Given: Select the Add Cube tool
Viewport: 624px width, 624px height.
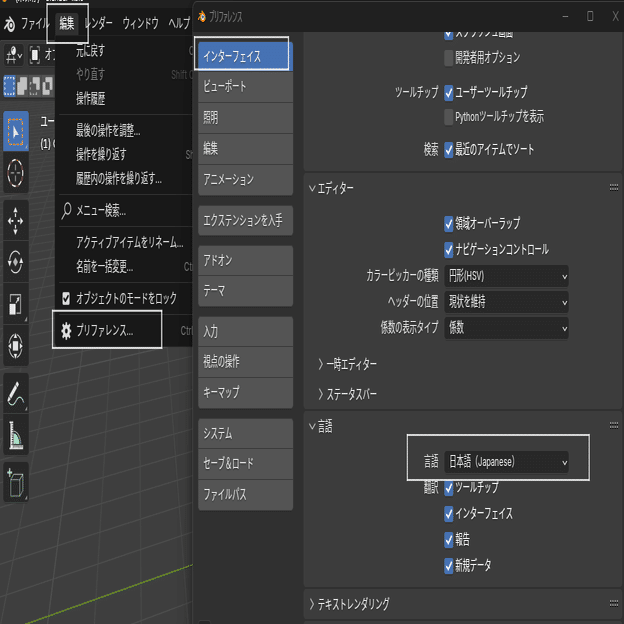Looking at the screenshot, I should click(x=16, y=482).
